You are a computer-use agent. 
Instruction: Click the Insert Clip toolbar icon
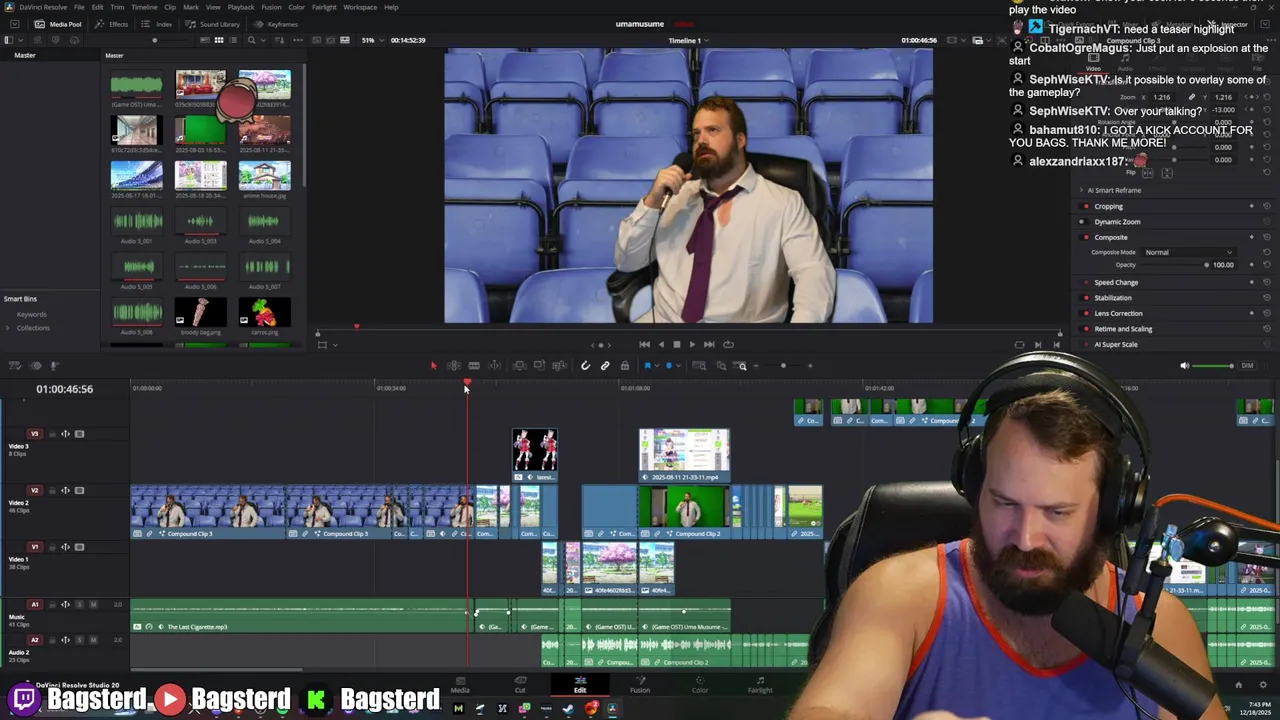pos(519,366)
